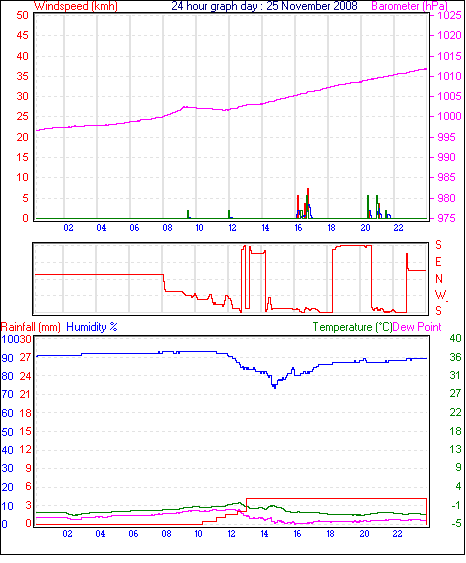This screenshot has height=563, width=466.
Task: Click the E wind direction label
Action: coord(438,262)
